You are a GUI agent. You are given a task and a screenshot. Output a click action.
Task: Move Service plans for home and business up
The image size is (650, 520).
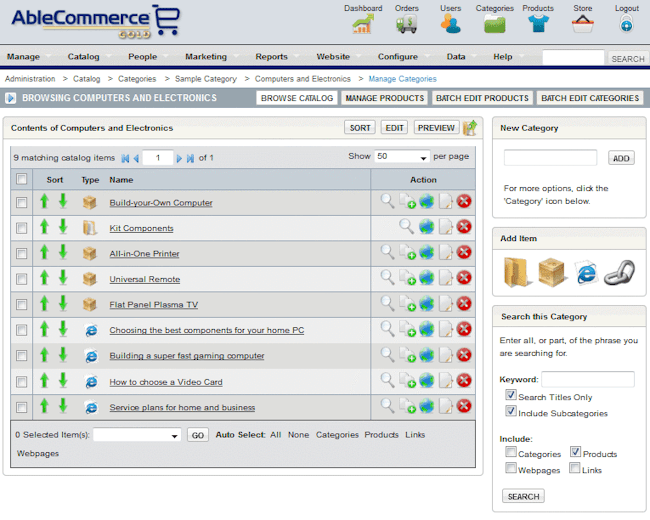44,406
